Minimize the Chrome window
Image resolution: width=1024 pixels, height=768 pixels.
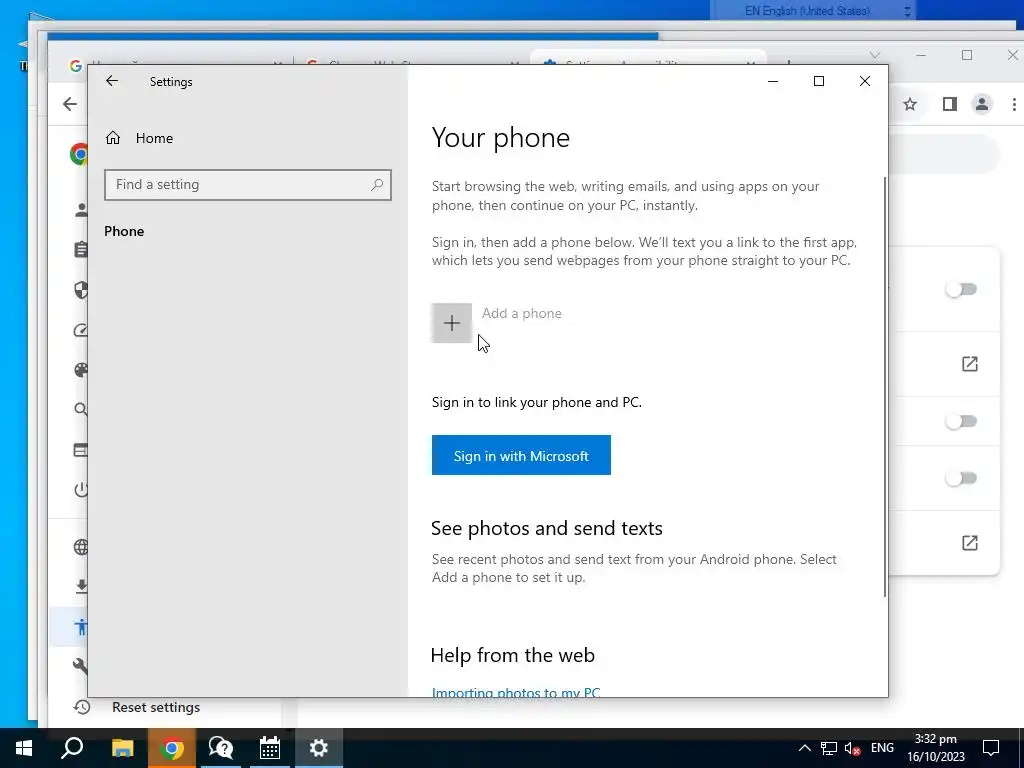click(x=921, y=55)
